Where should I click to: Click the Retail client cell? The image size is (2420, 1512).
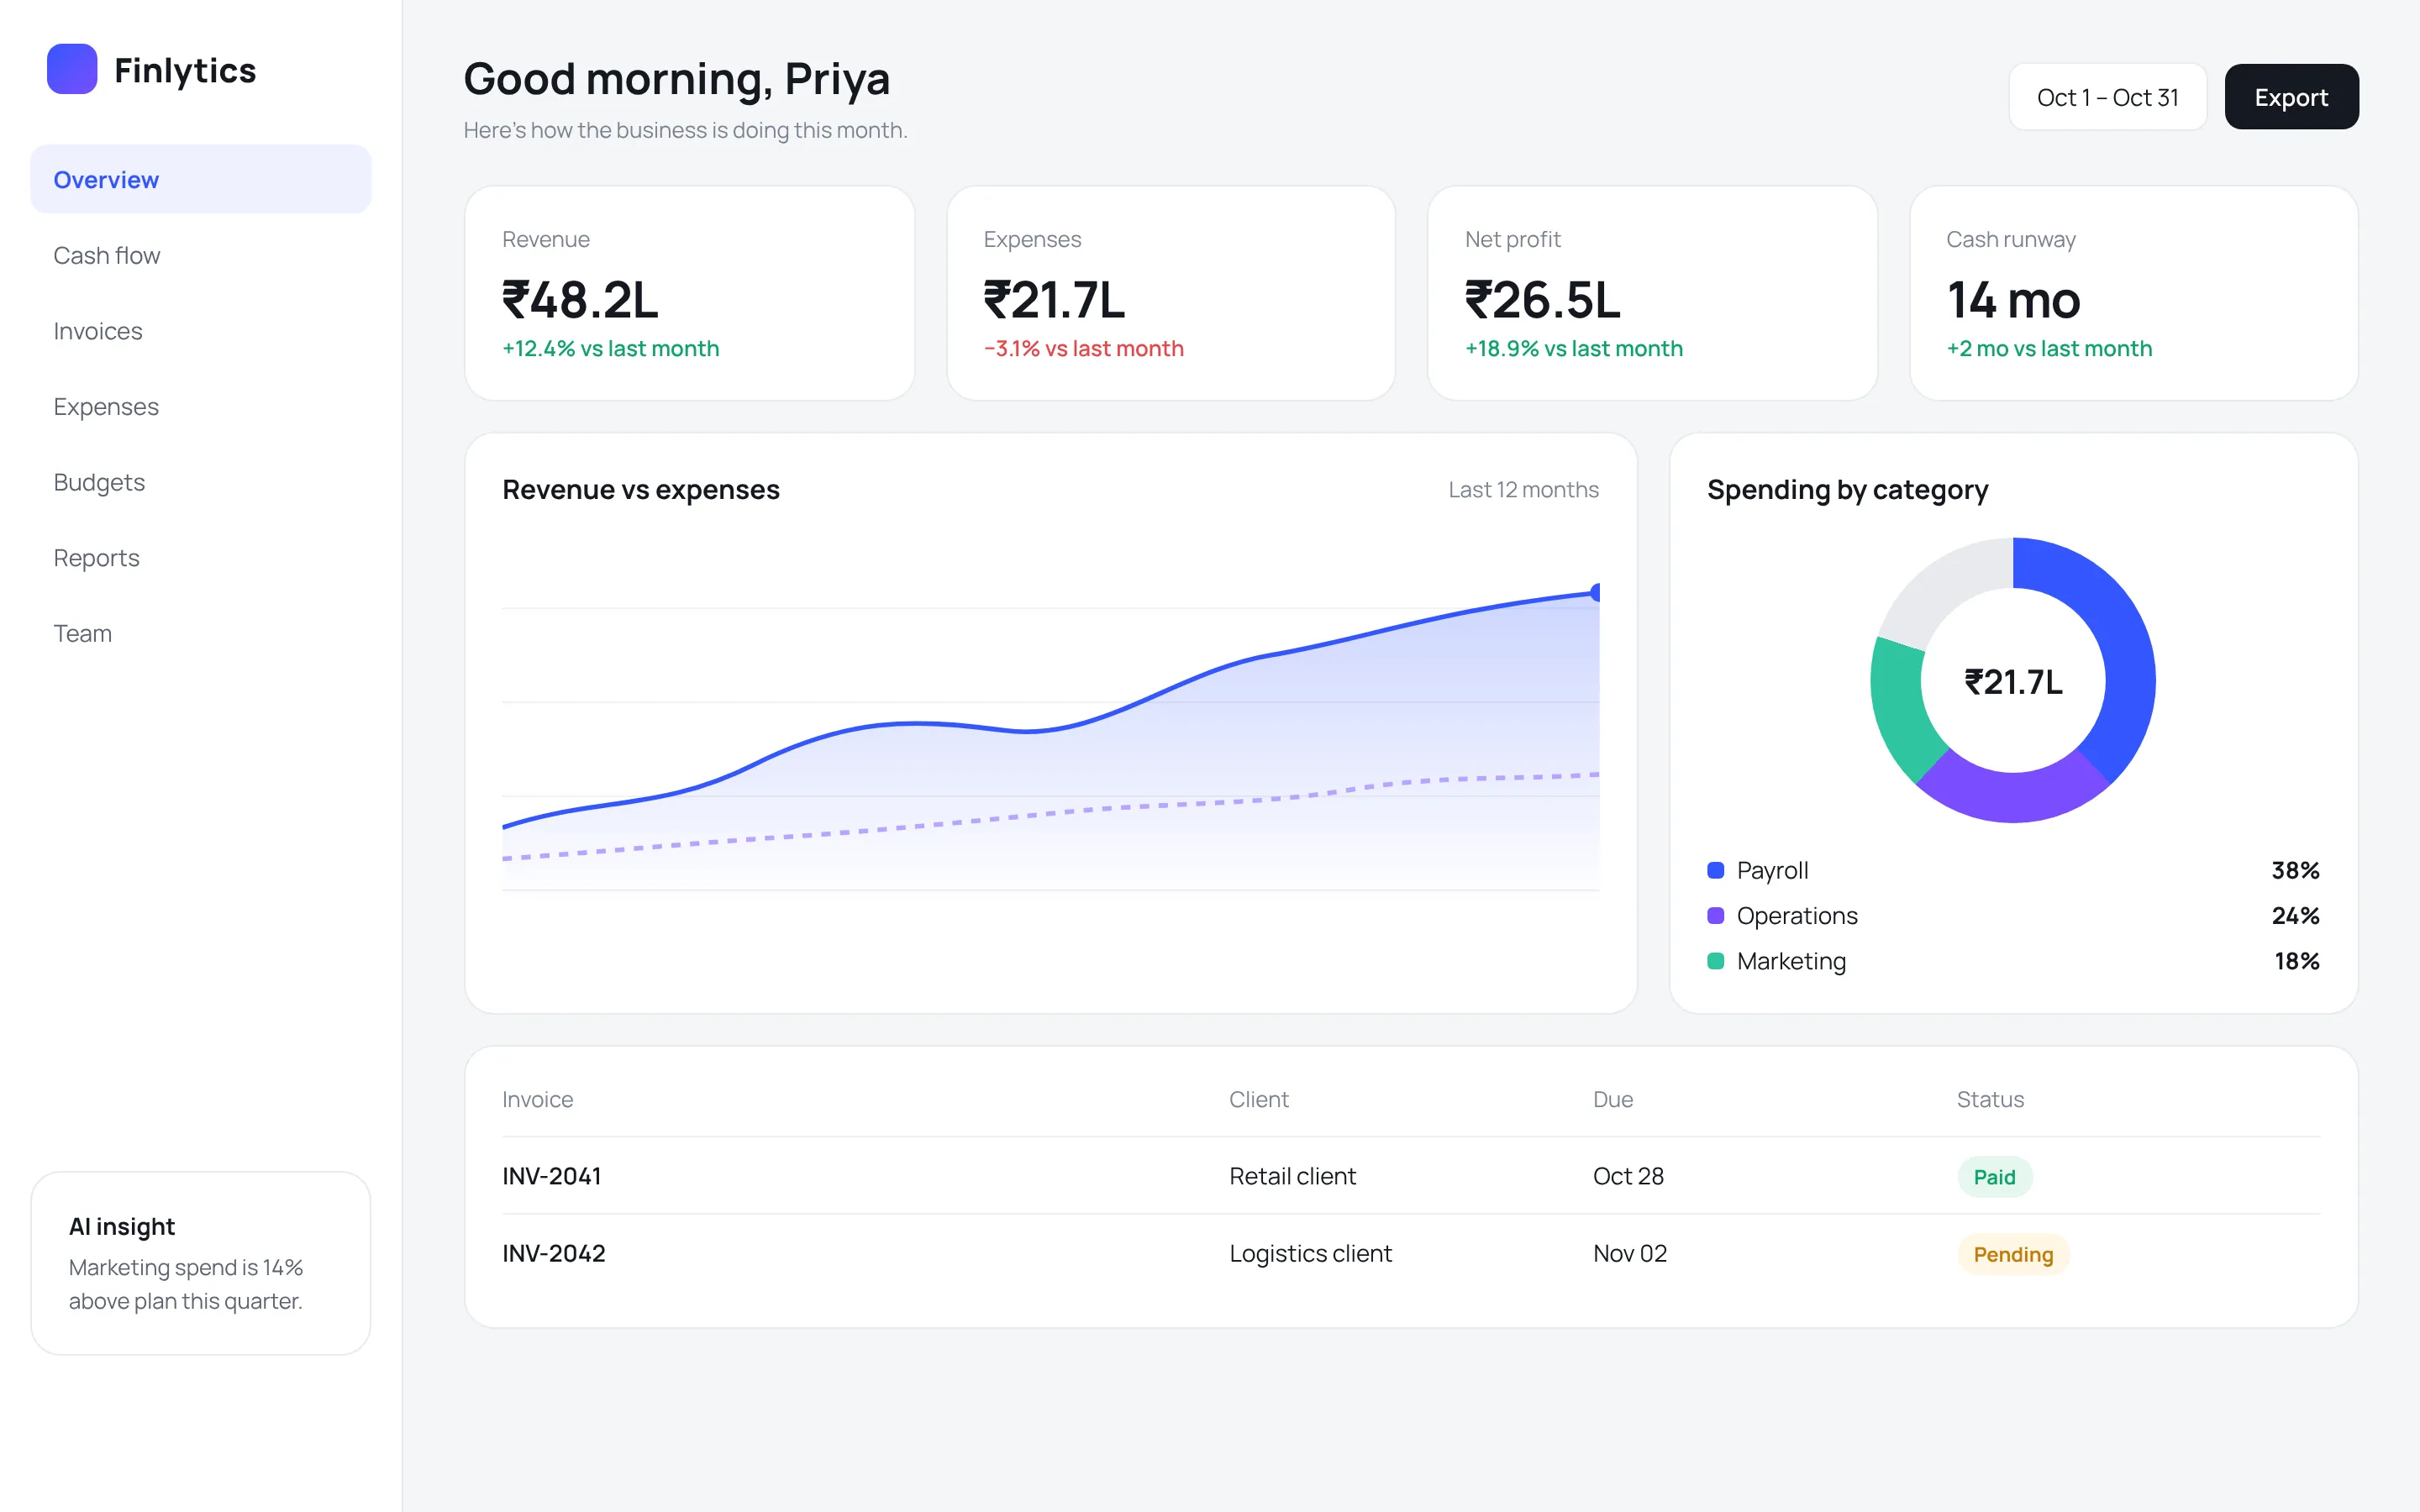[x=1292, y=1176]
